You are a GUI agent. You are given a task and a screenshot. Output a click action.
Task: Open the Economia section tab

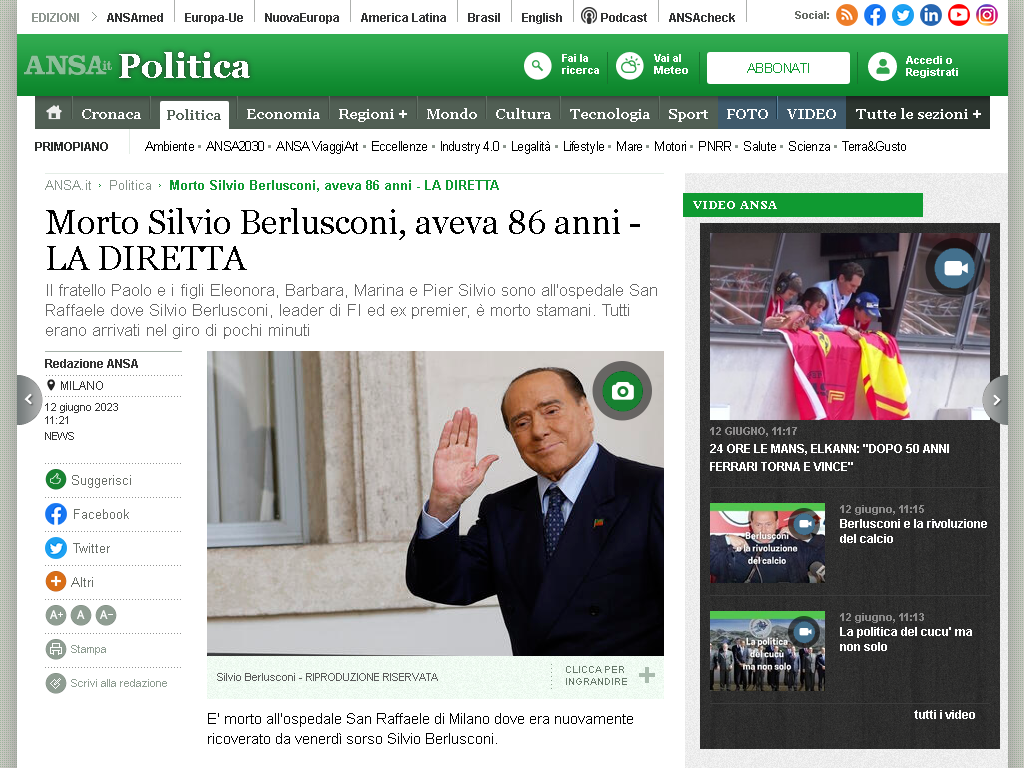[x=283, y=114]
